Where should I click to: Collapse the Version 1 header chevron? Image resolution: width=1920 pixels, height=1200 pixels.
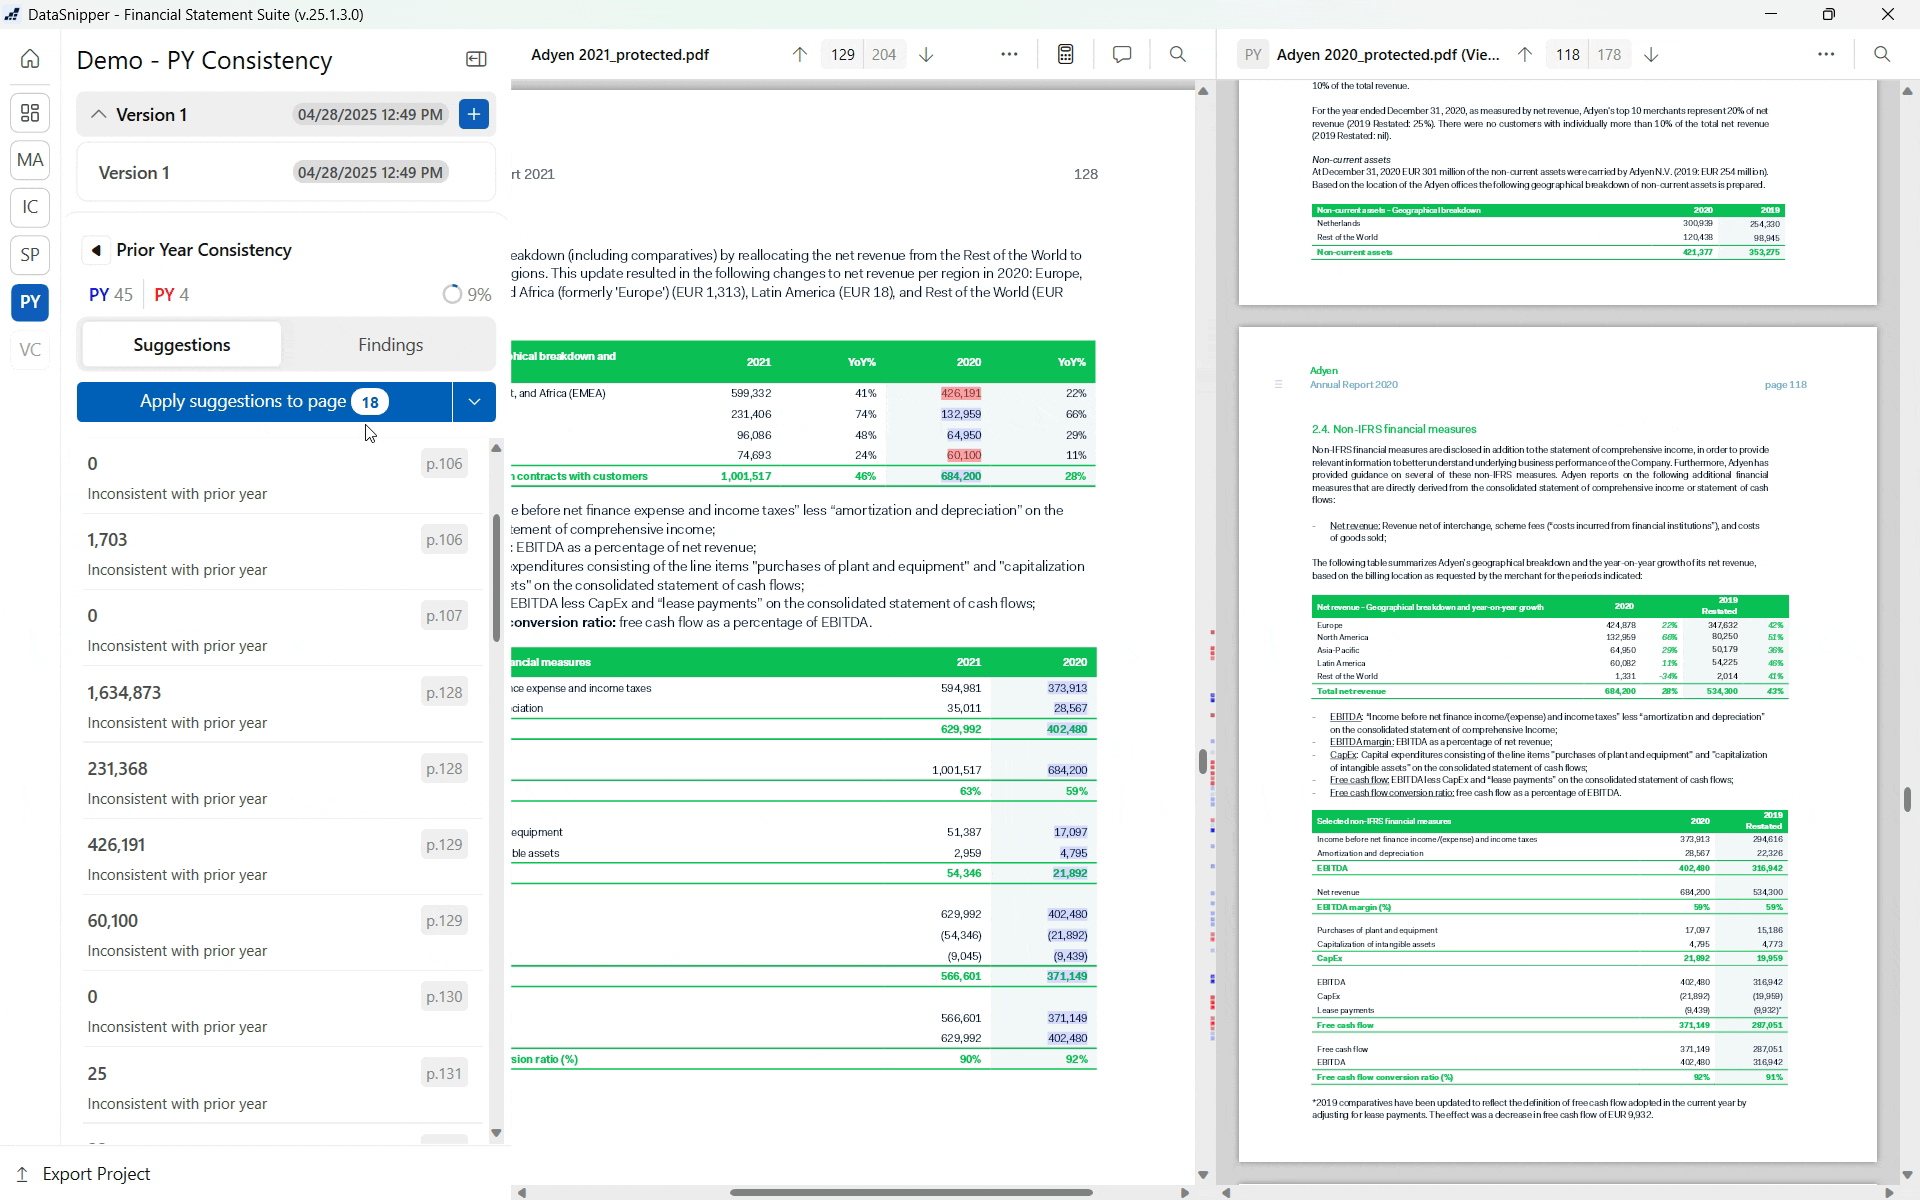coord(98,114)
